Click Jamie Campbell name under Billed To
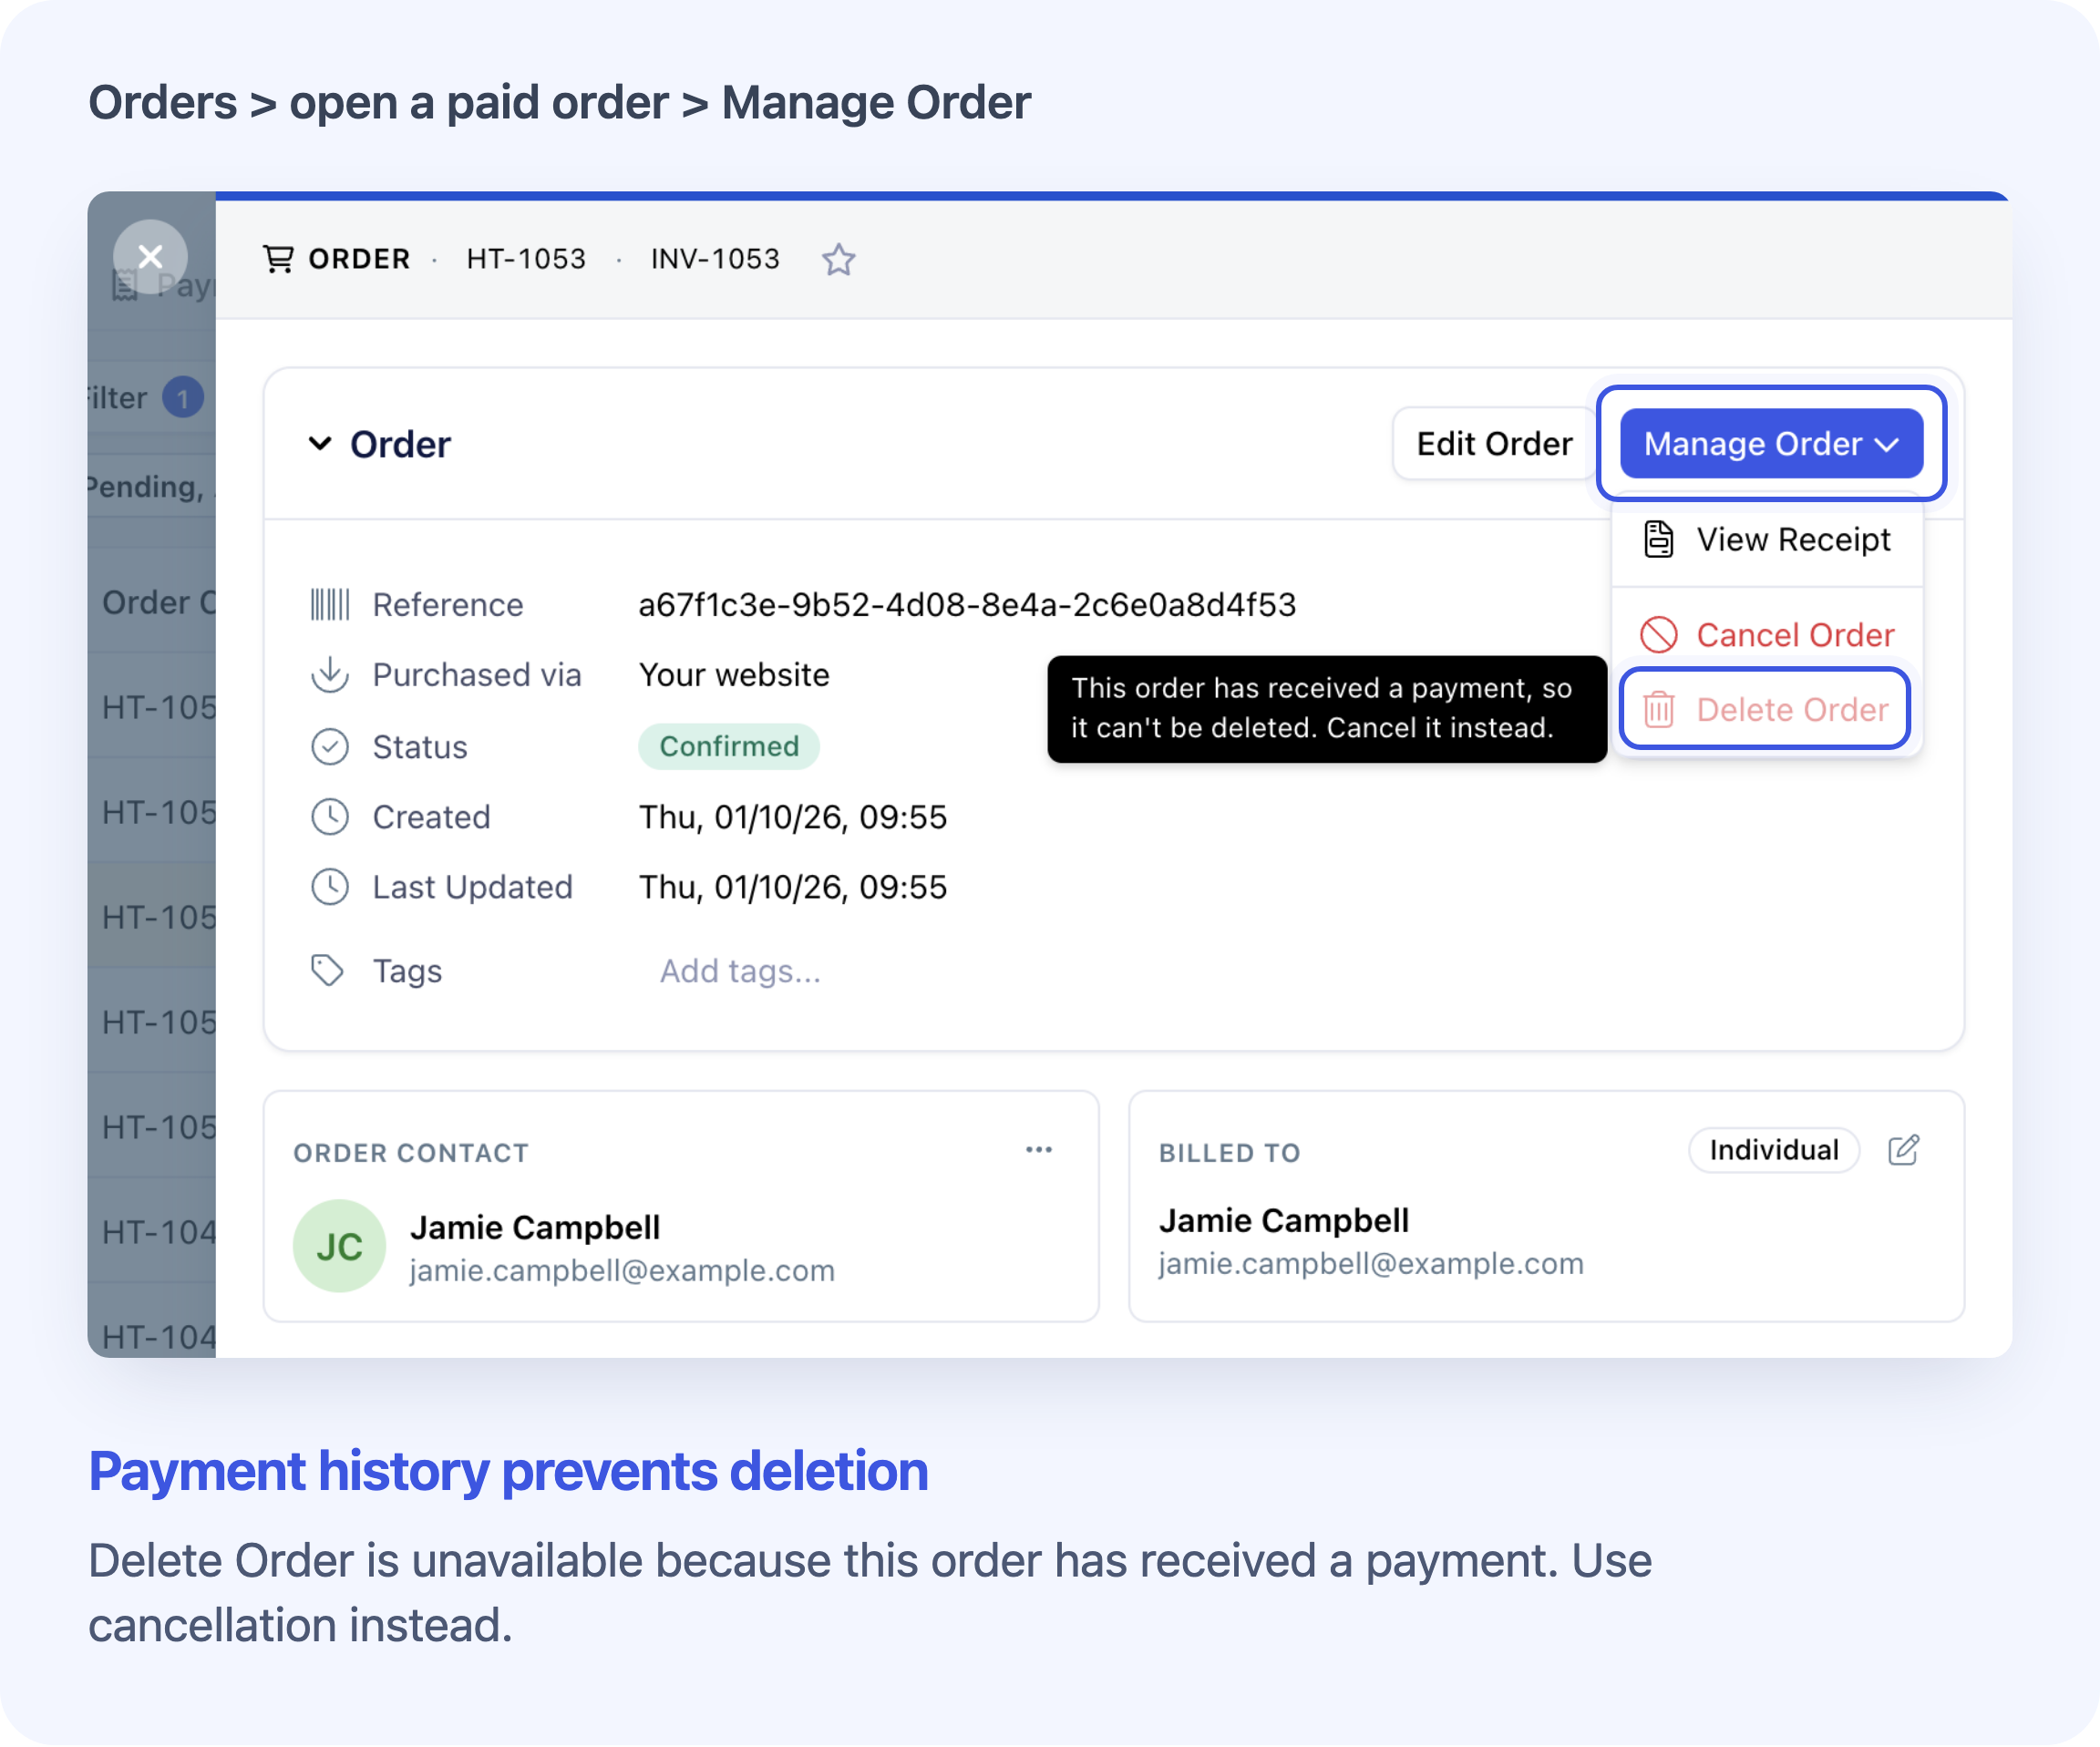This screenshot has height=1747, width=2100. click(1284, 1220)
